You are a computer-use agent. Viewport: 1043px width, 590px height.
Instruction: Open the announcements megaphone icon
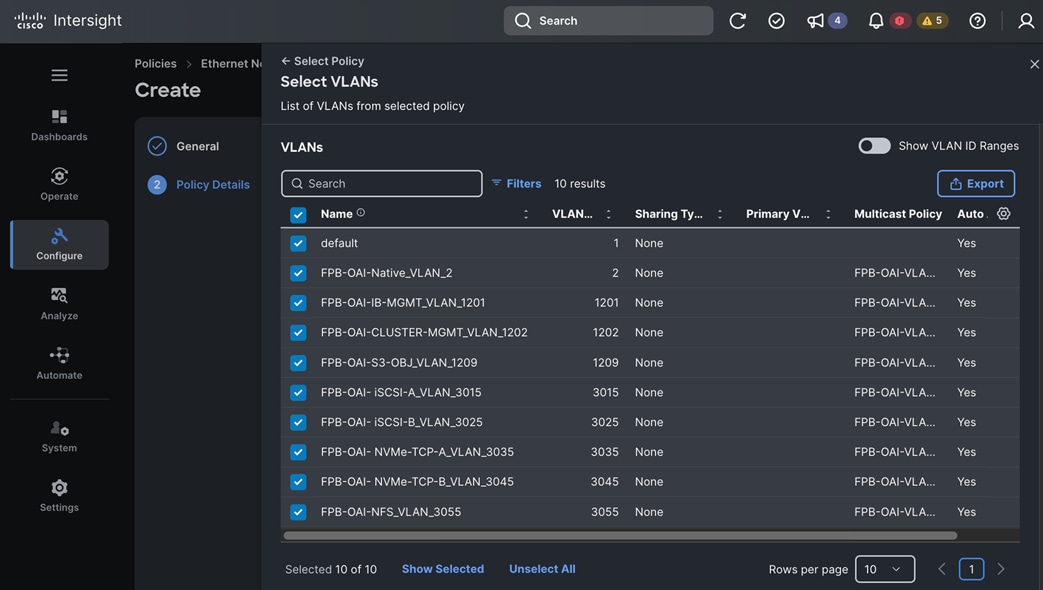[x=815, y=21]
